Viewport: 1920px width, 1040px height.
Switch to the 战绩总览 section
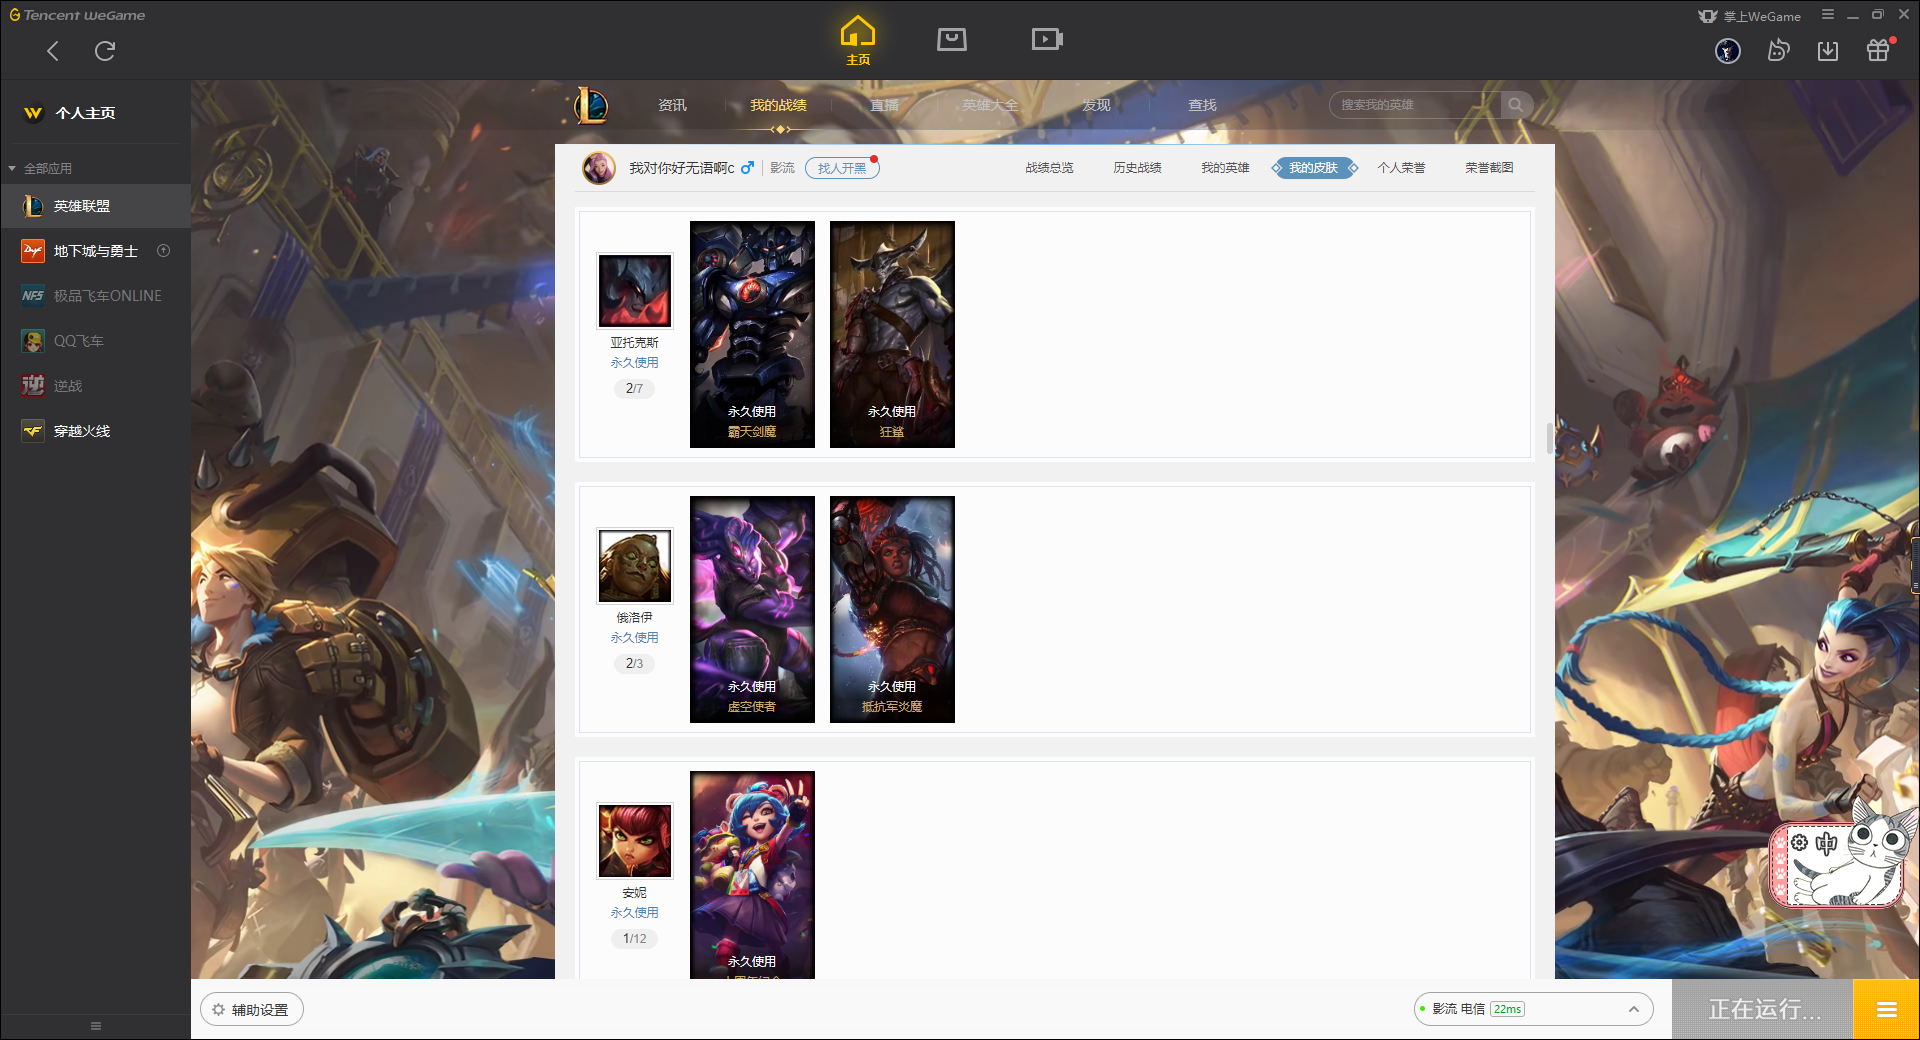tap(1049, 168)
